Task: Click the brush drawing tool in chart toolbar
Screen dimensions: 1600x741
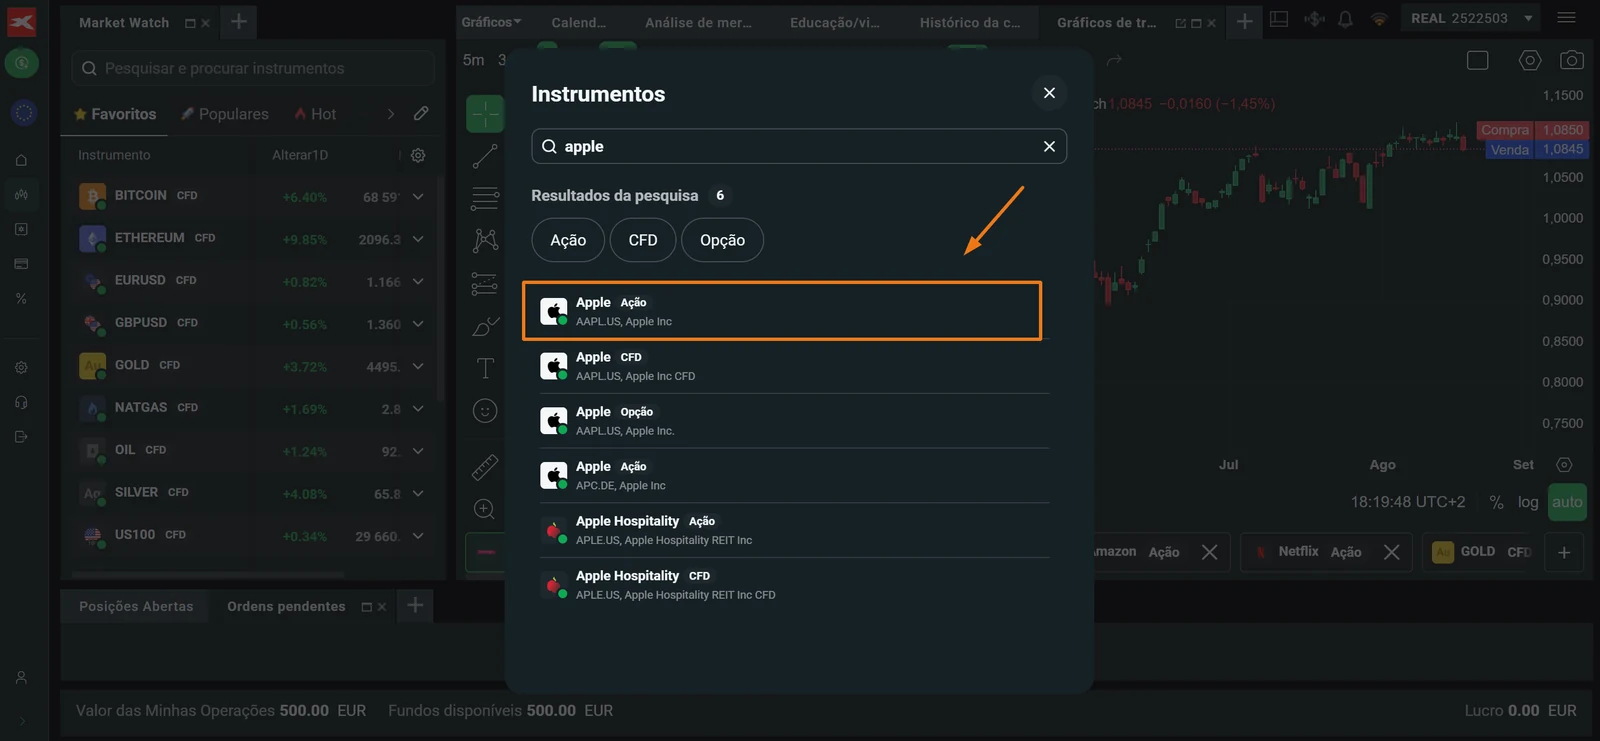Action: click(x=485, y=326)
